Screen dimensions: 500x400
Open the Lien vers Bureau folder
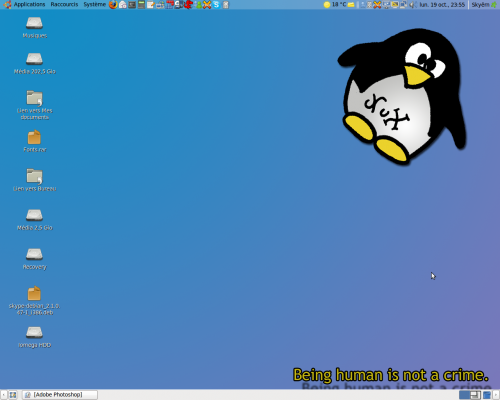(35, 180)
